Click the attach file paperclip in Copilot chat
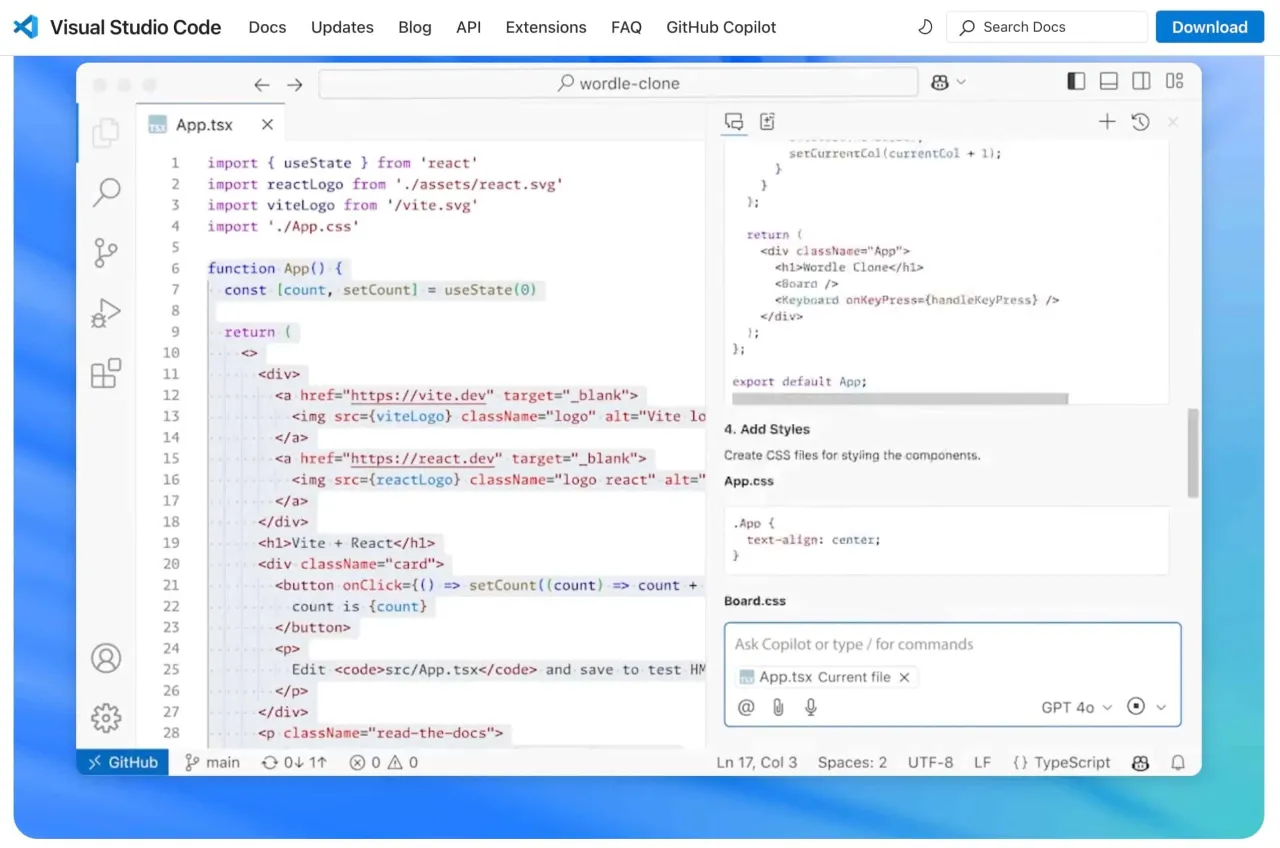This screenshot has width=1280, height=848. 778,707
